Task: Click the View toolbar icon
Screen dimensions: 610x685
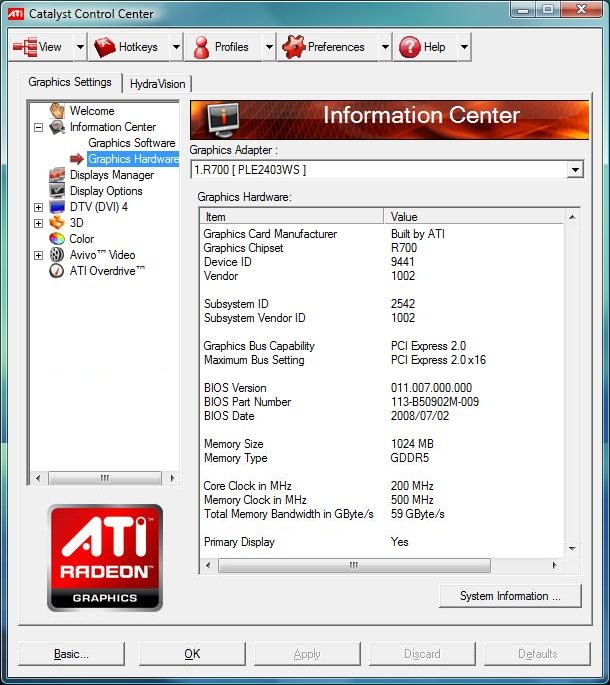Action: (25, 47)
